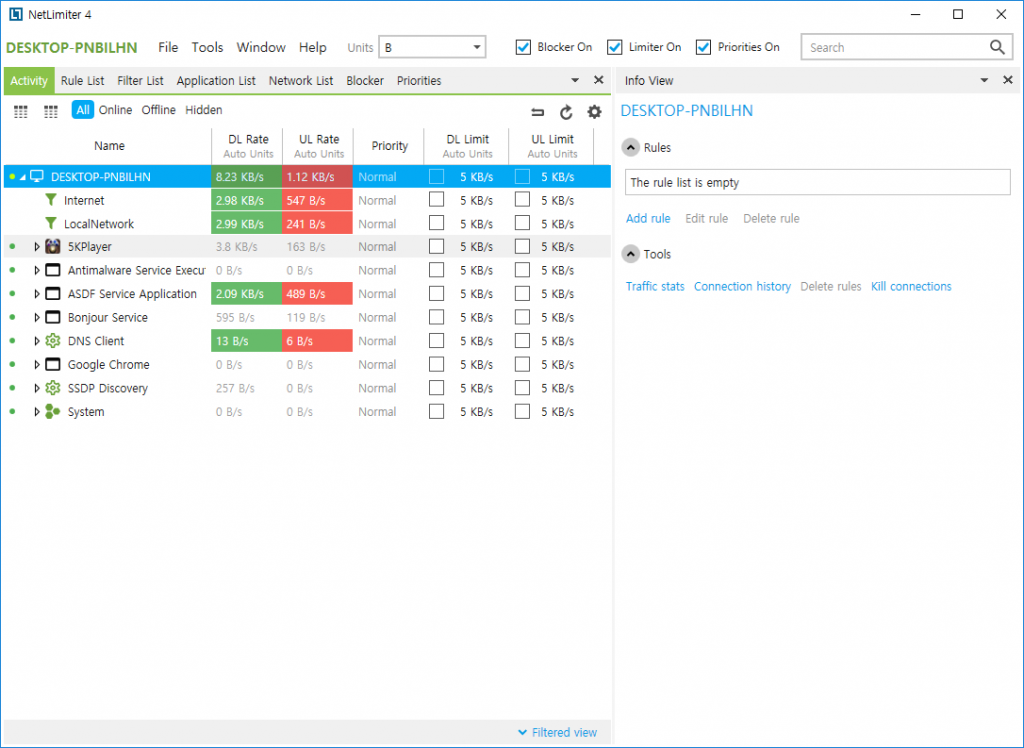Expand the ASDF Service Application row
The width and height of the screenshot is (1024, 748).
tap(37, 294)
